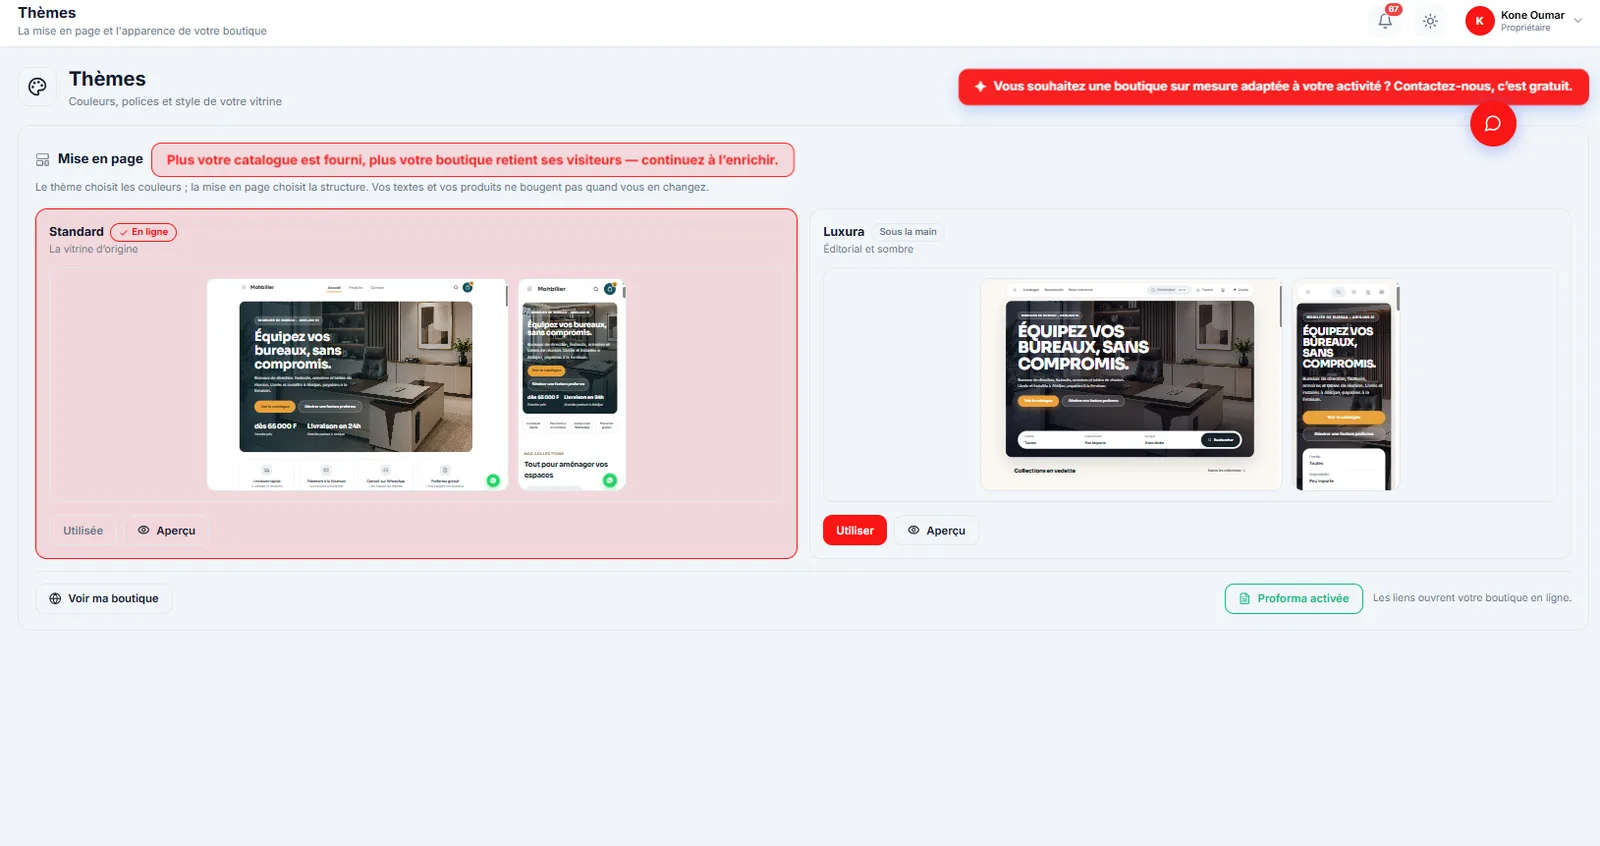Click the disabled Utilisée button
This screenshot has height=846, width=1600.
(83, 531)
